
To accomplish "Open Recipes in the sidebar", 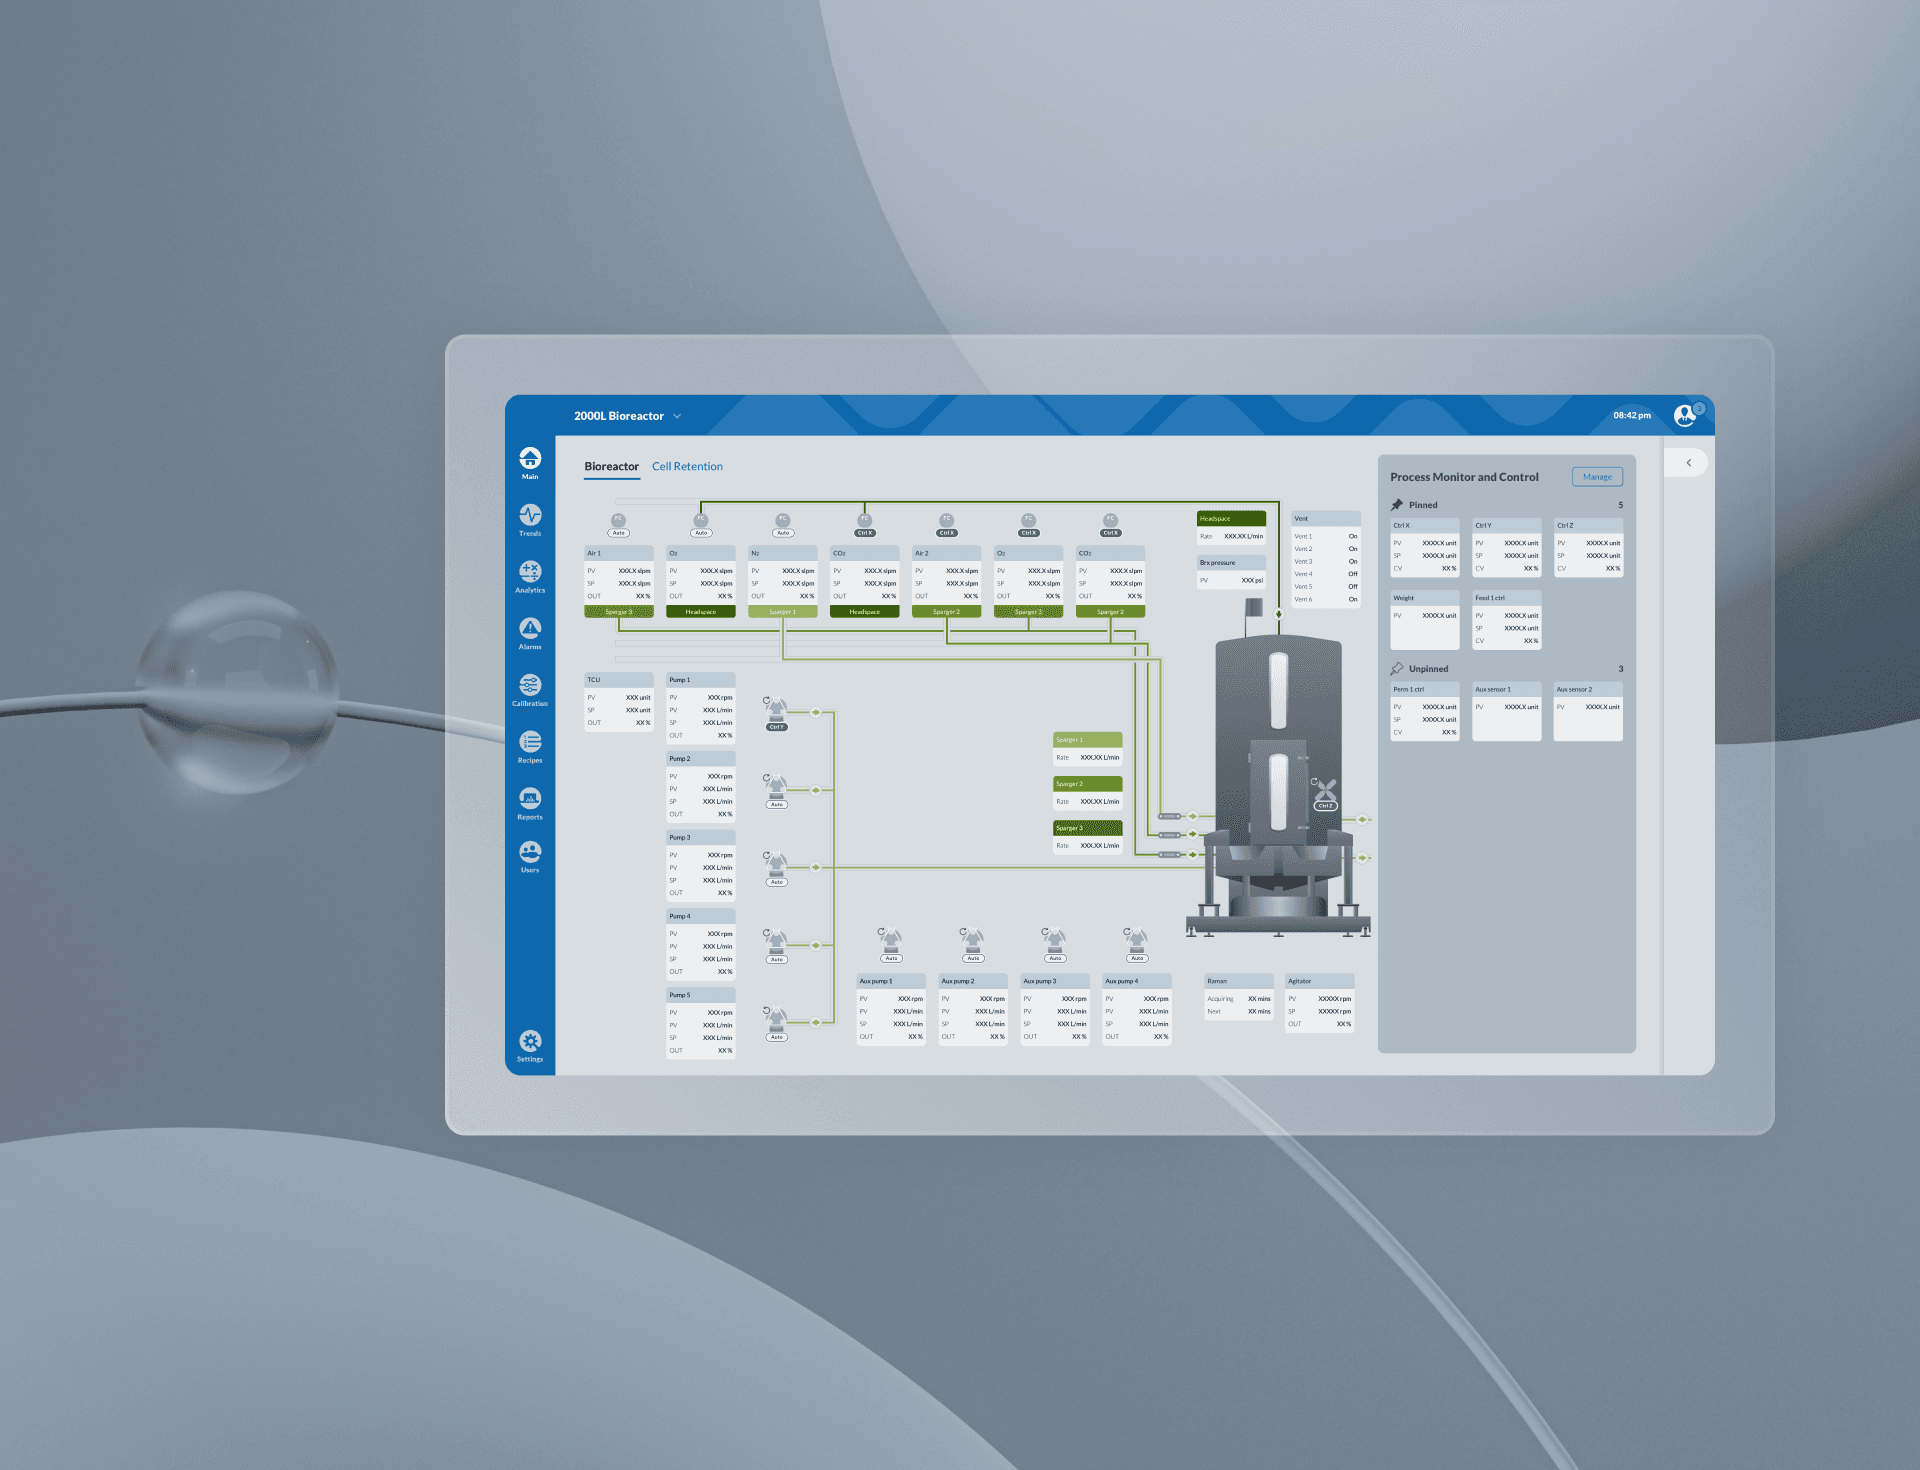I will click(530, 746).
